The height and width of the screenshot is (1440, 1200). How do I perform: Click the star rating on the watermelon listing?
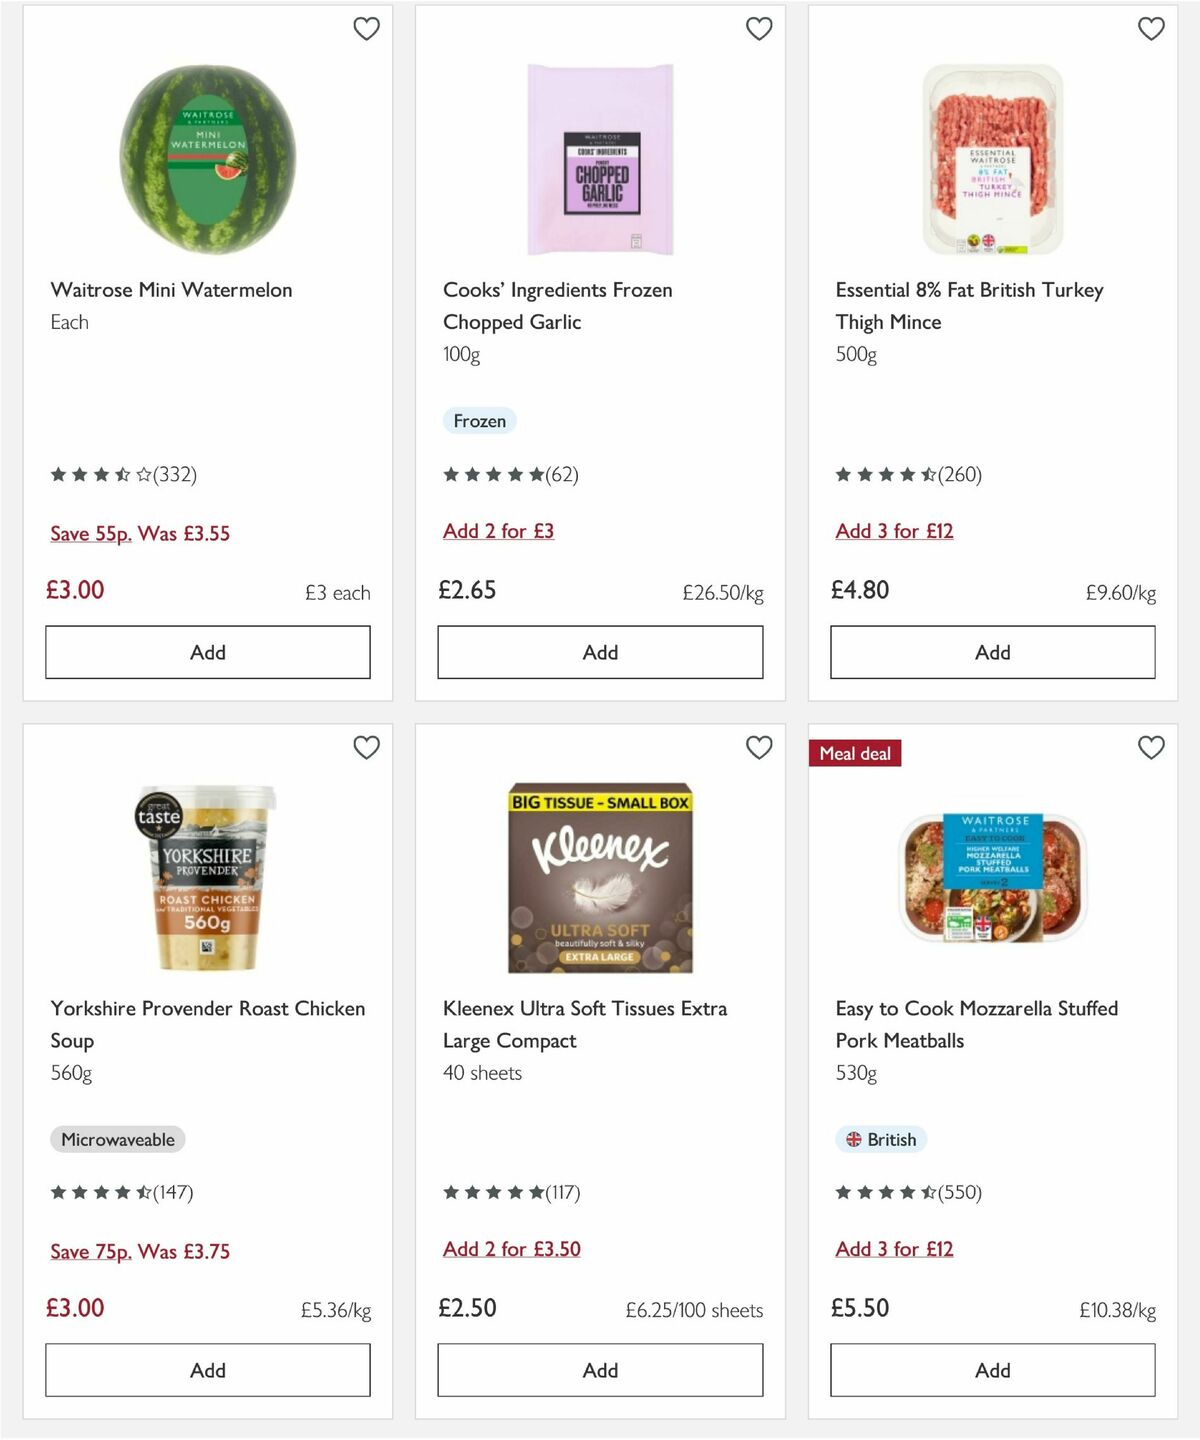[100, 475]
